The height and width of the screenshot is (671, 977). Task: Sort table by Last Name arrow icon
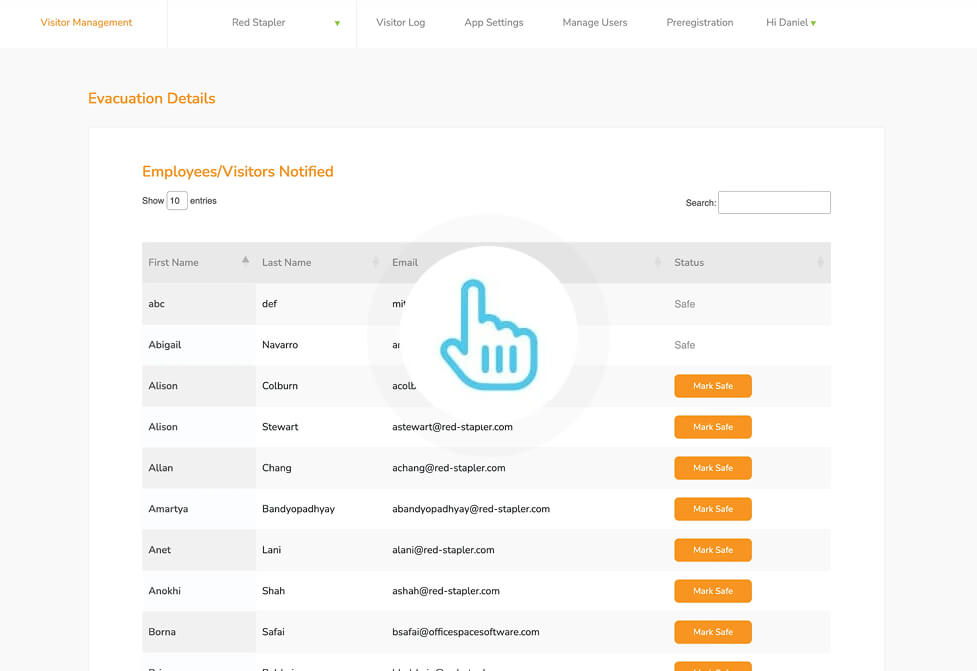click(x=376, y=262)
